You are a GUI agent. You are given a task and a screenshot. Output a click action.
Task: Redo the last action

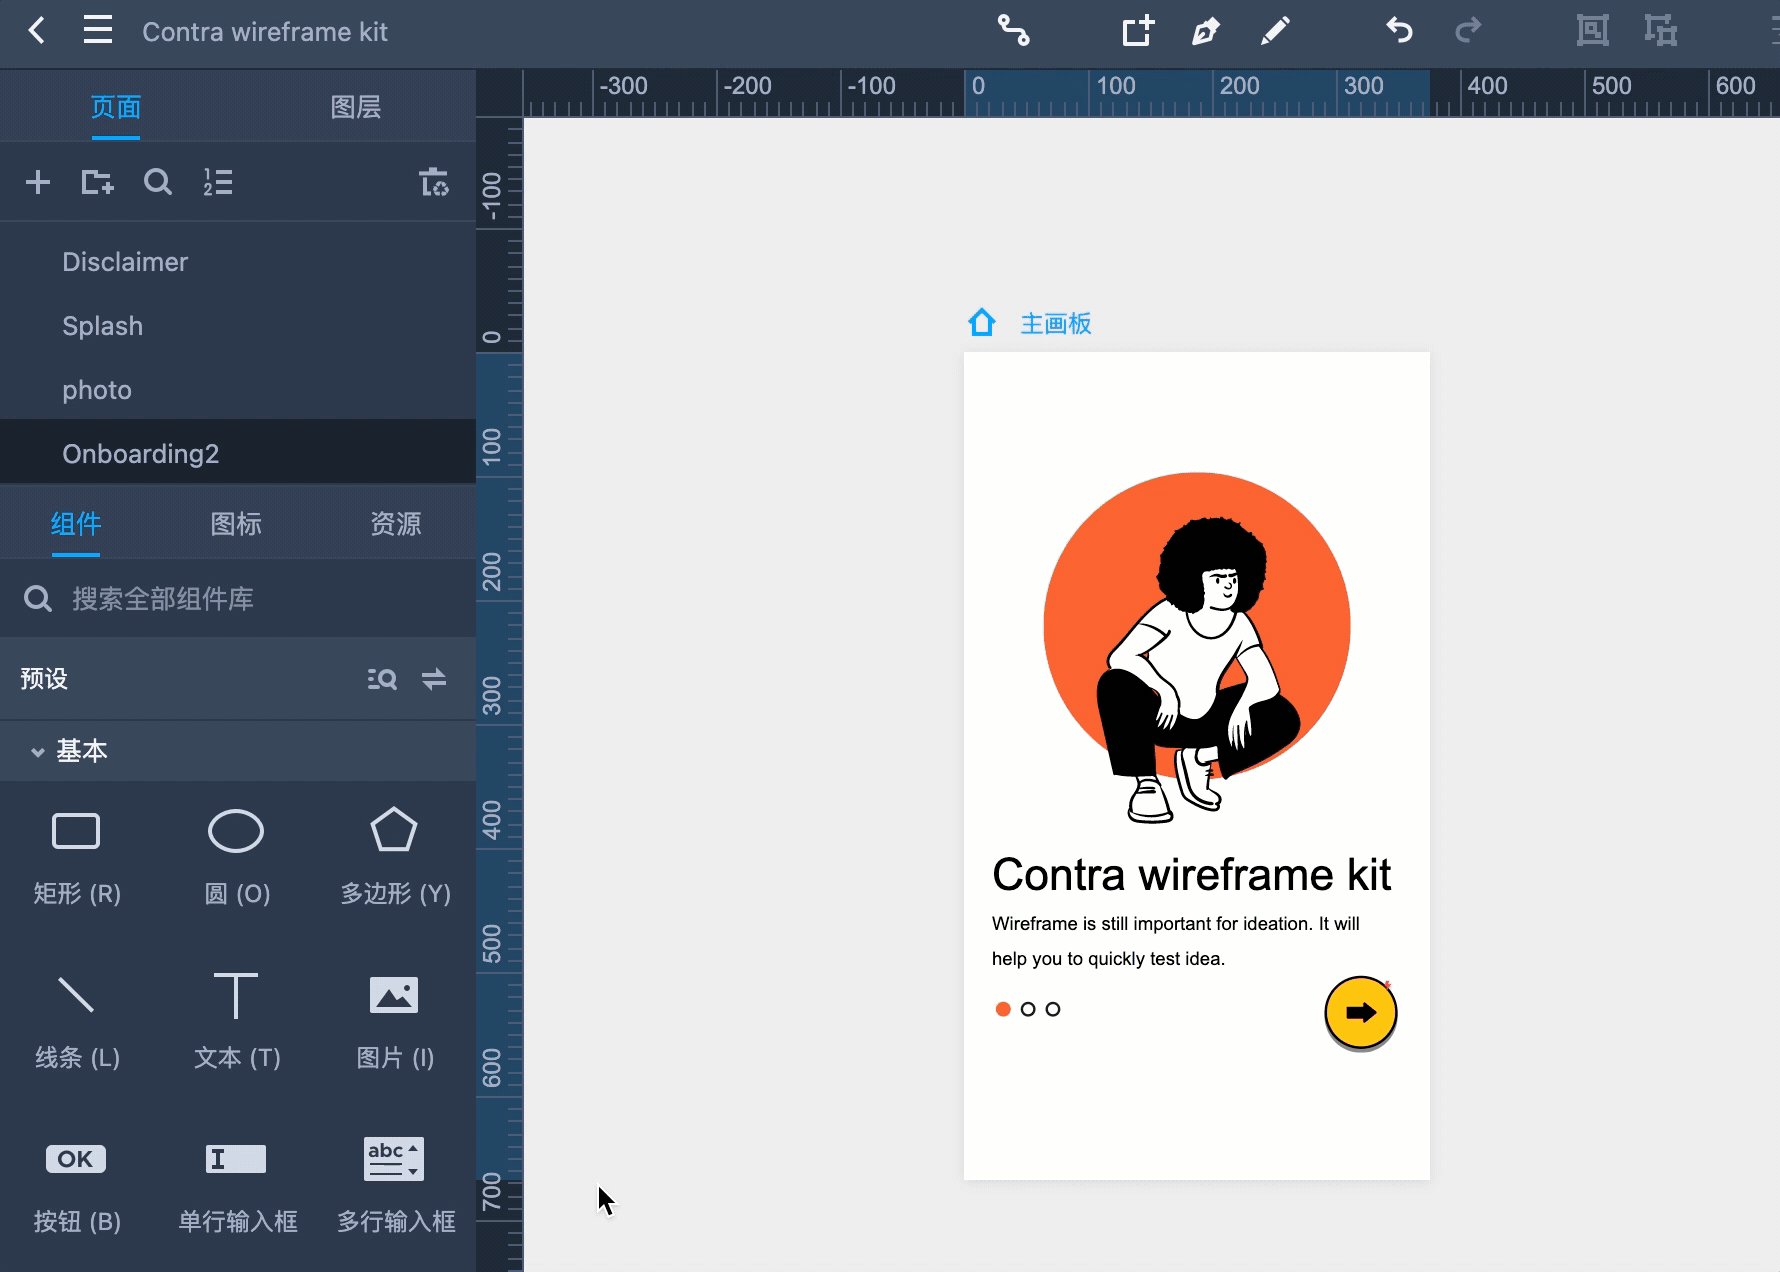1468,31
